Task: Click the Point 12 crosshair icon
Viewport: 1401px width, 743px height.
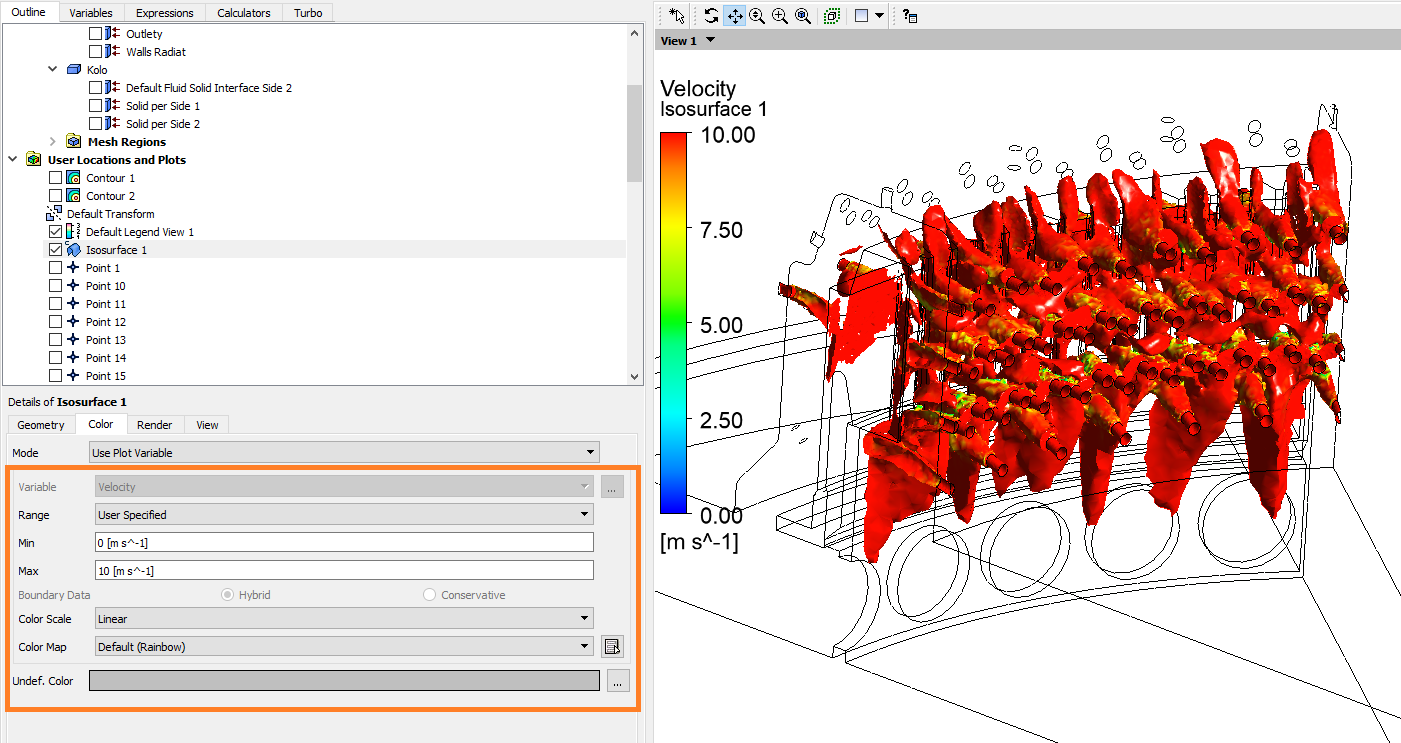Action: pyautogui.click(x=73, y=322)
